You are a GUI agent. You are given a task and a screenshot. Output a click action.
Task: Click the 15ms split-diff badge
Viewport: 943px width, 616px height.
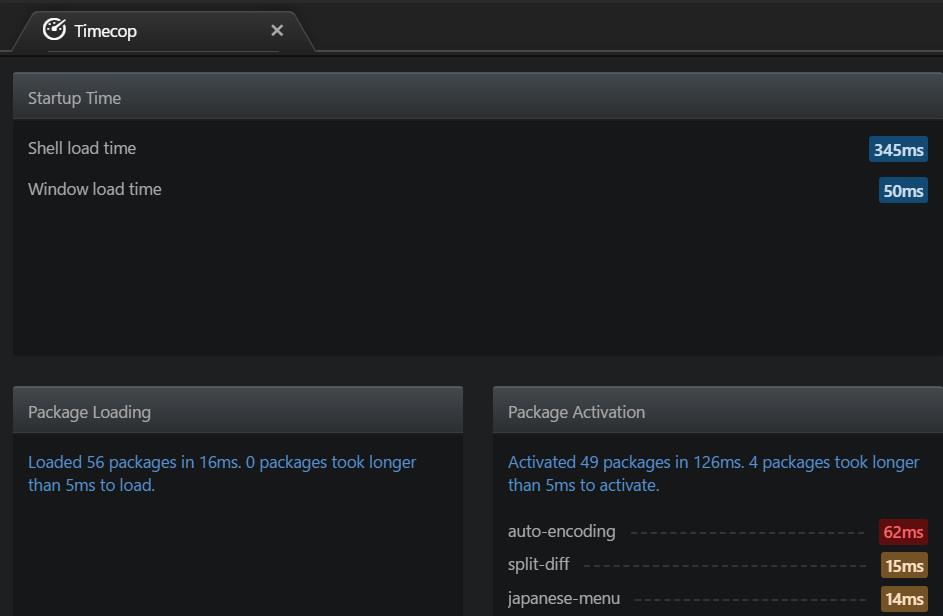tap(904, 565)
